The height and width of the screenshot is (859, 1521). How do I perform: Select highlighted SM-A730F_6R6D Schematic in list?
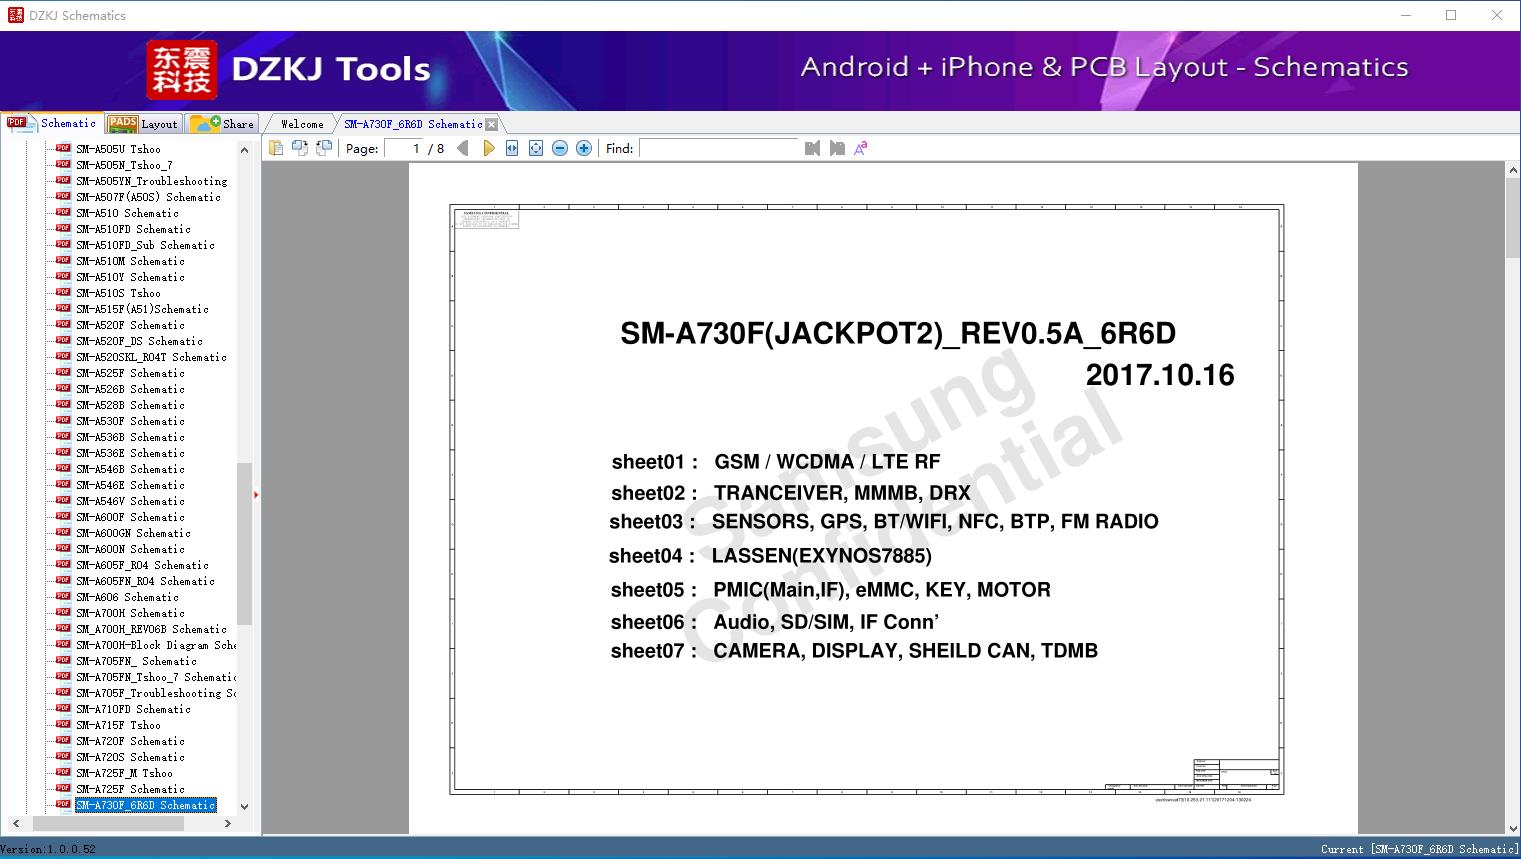tap(146, 805)
